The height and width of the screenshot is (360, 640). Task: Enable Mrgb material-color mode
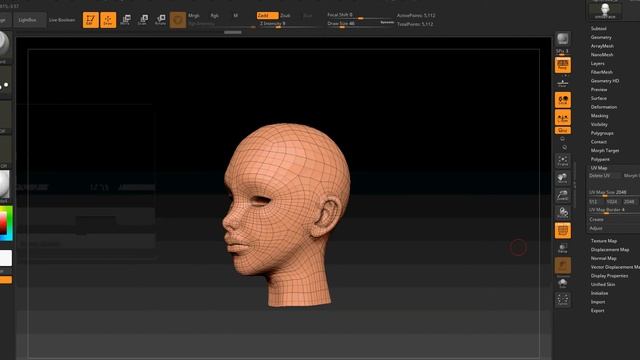(x=194, y=16)
